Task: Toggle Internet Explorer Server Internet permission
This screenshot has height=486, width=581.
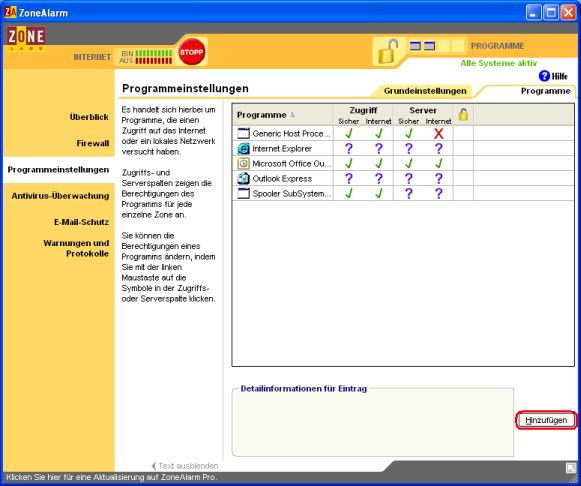Action: [x=439, y=149]
